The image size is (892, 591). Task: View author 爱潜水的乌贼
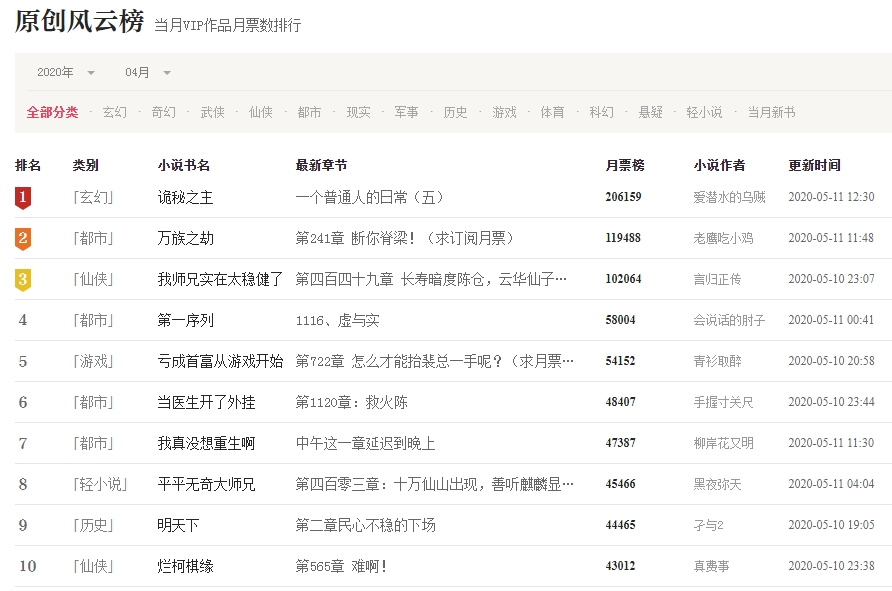pyautogui.click(x=729, y=198)
